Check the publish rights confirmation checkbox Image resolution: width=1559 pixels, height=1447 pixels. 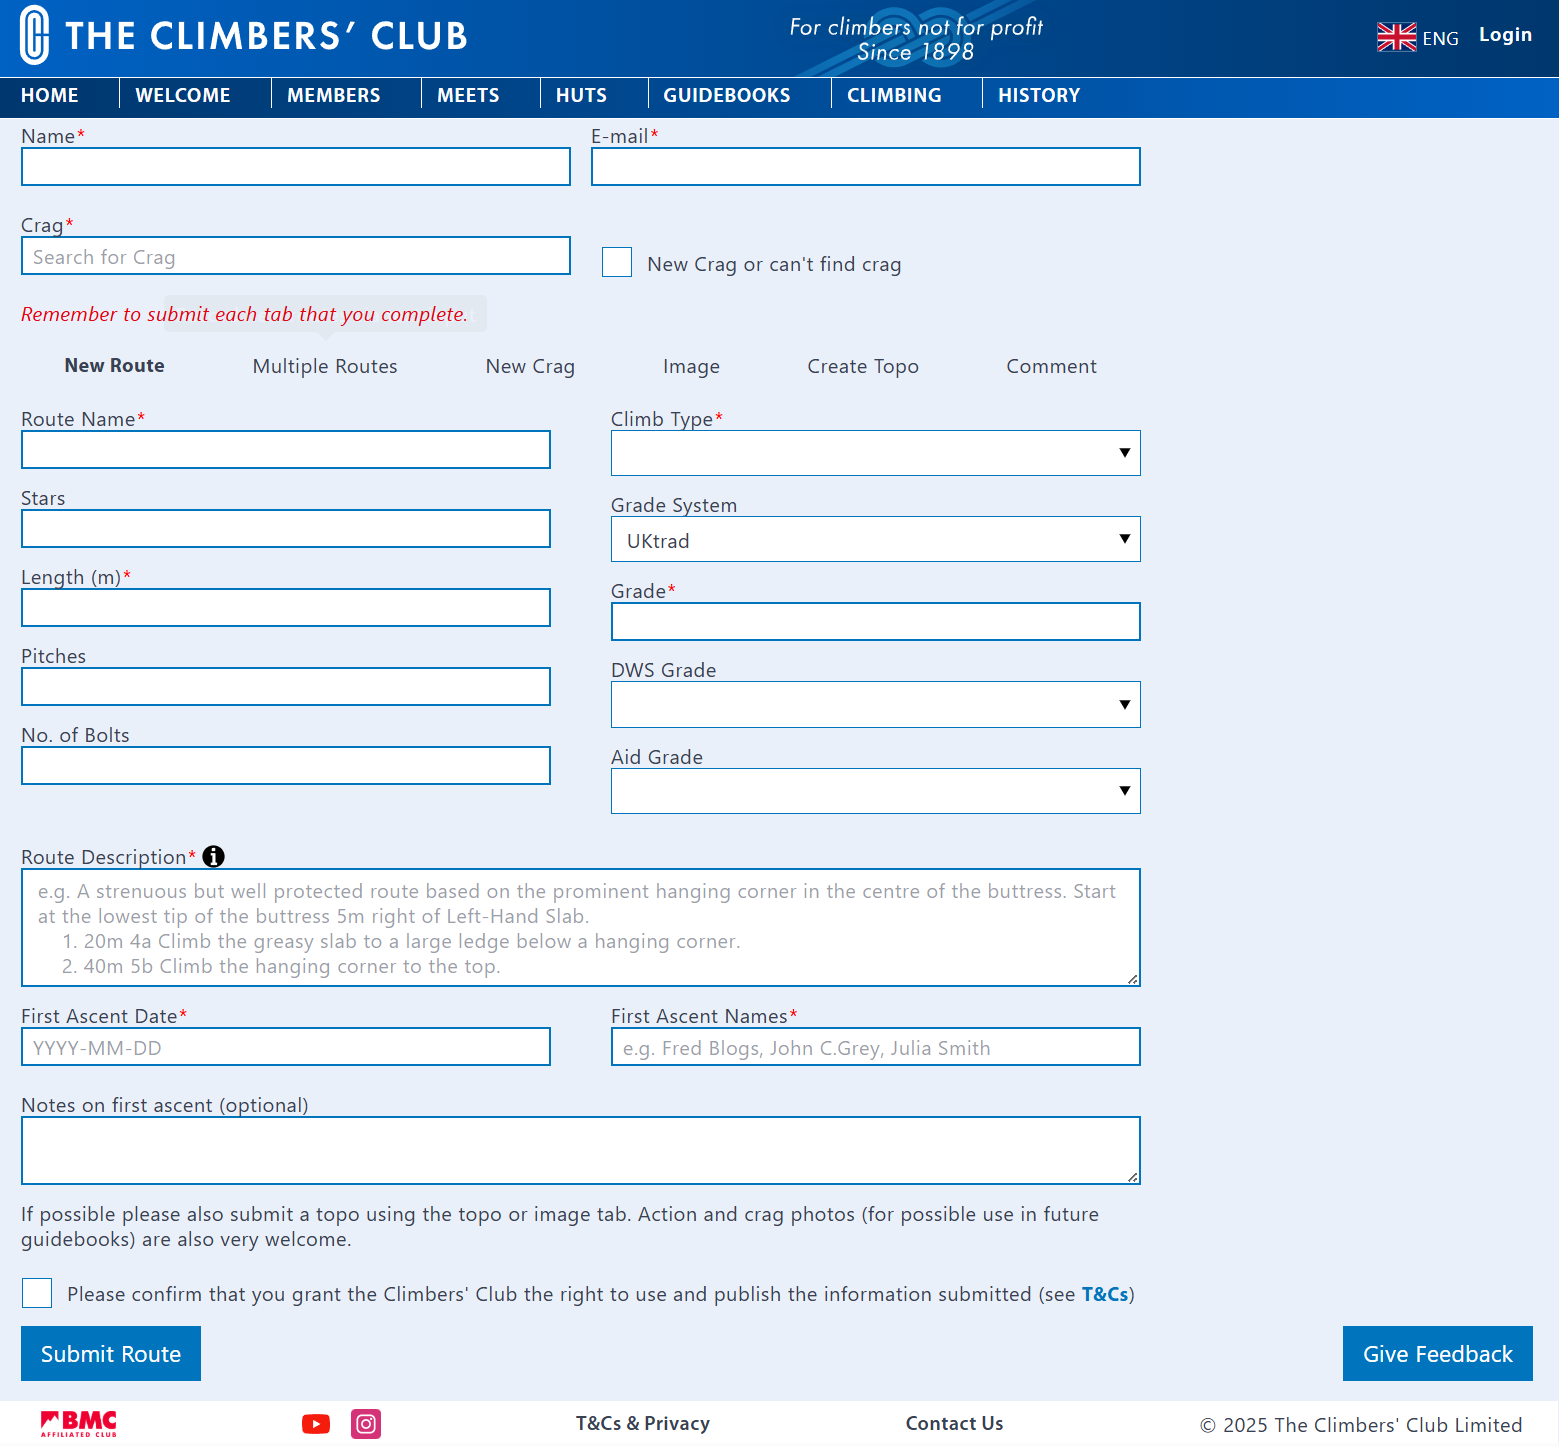(x=37, y=1294)
